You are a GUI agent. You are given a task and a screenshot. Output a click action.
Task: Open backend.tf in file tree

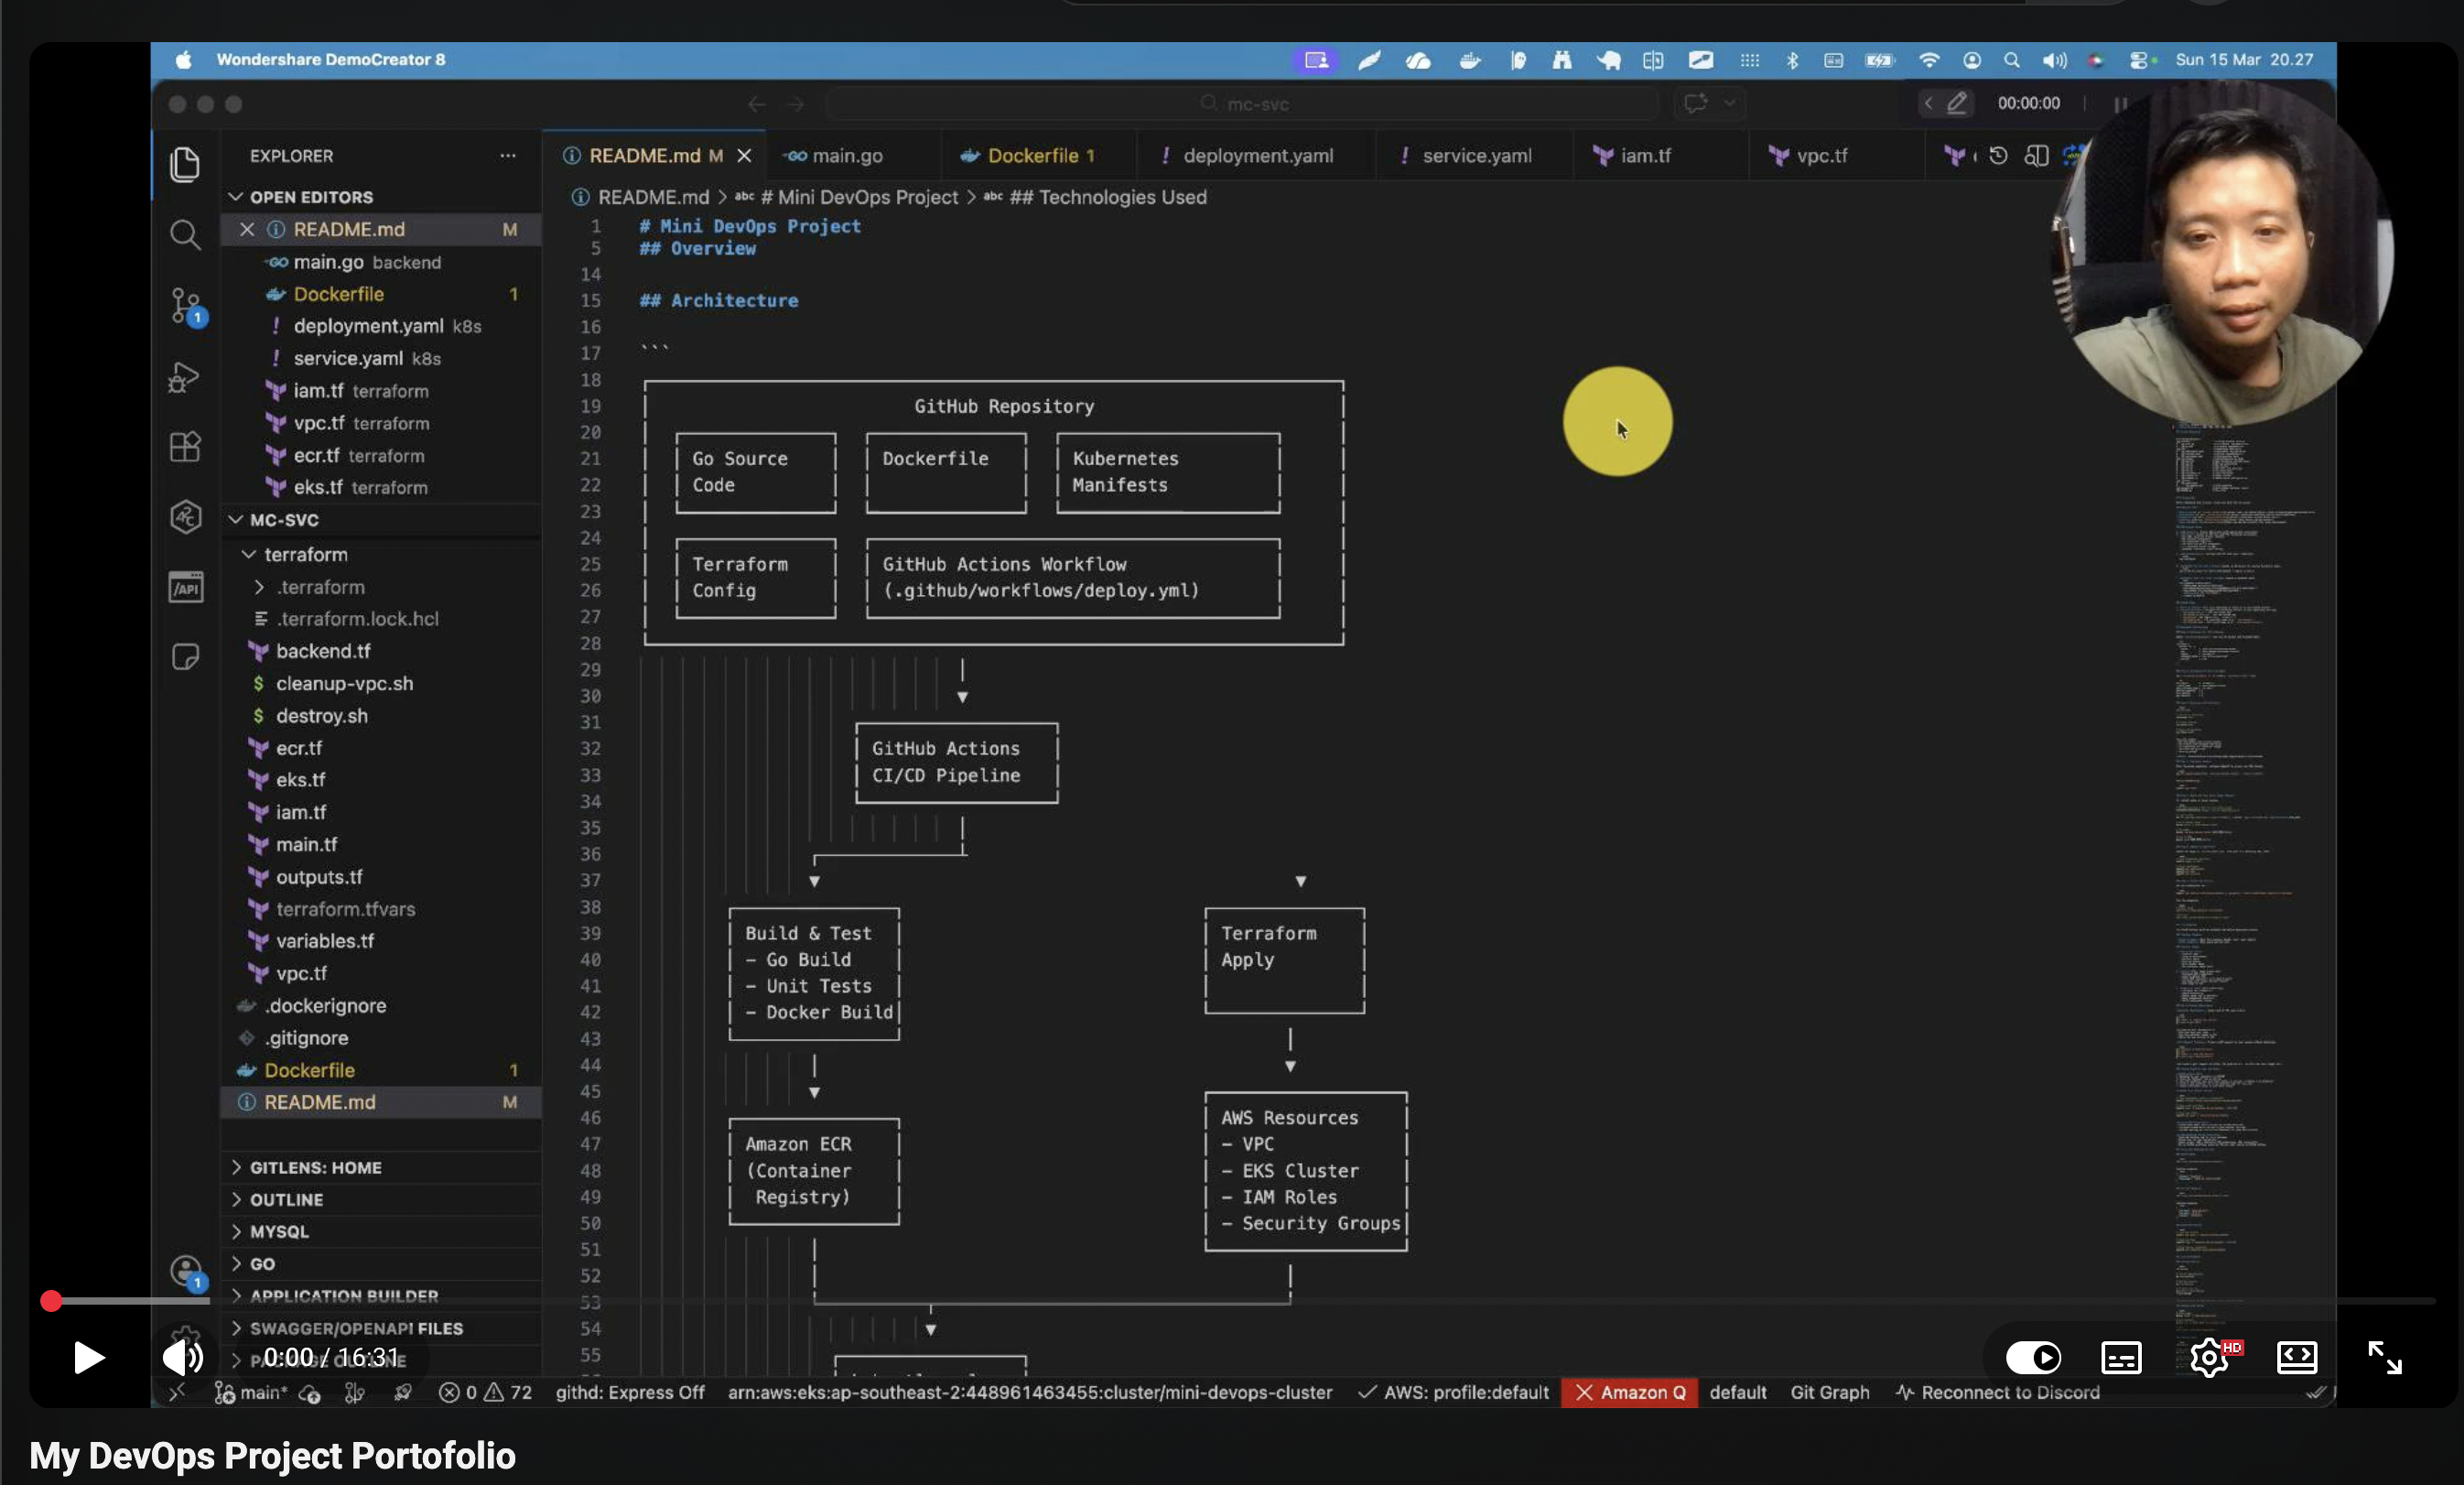coord(381,651)
